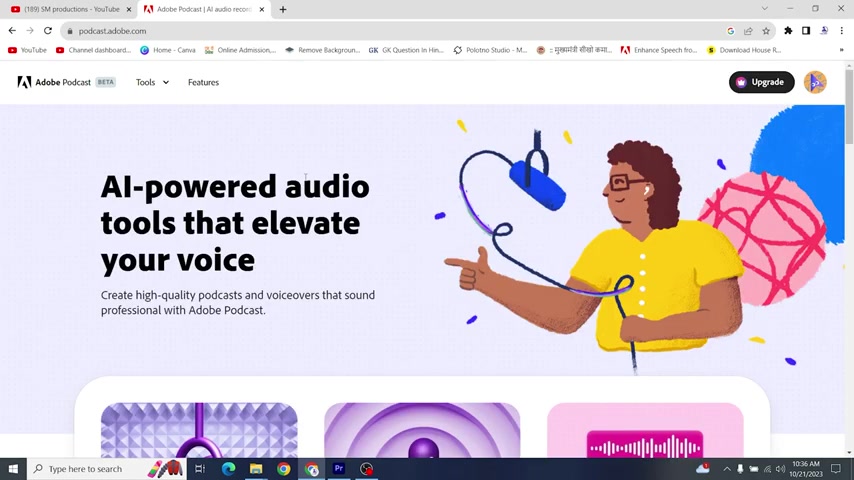
Task: Open Adobe Premiere Pro from taskbar
Action: [x=339, y=469]
